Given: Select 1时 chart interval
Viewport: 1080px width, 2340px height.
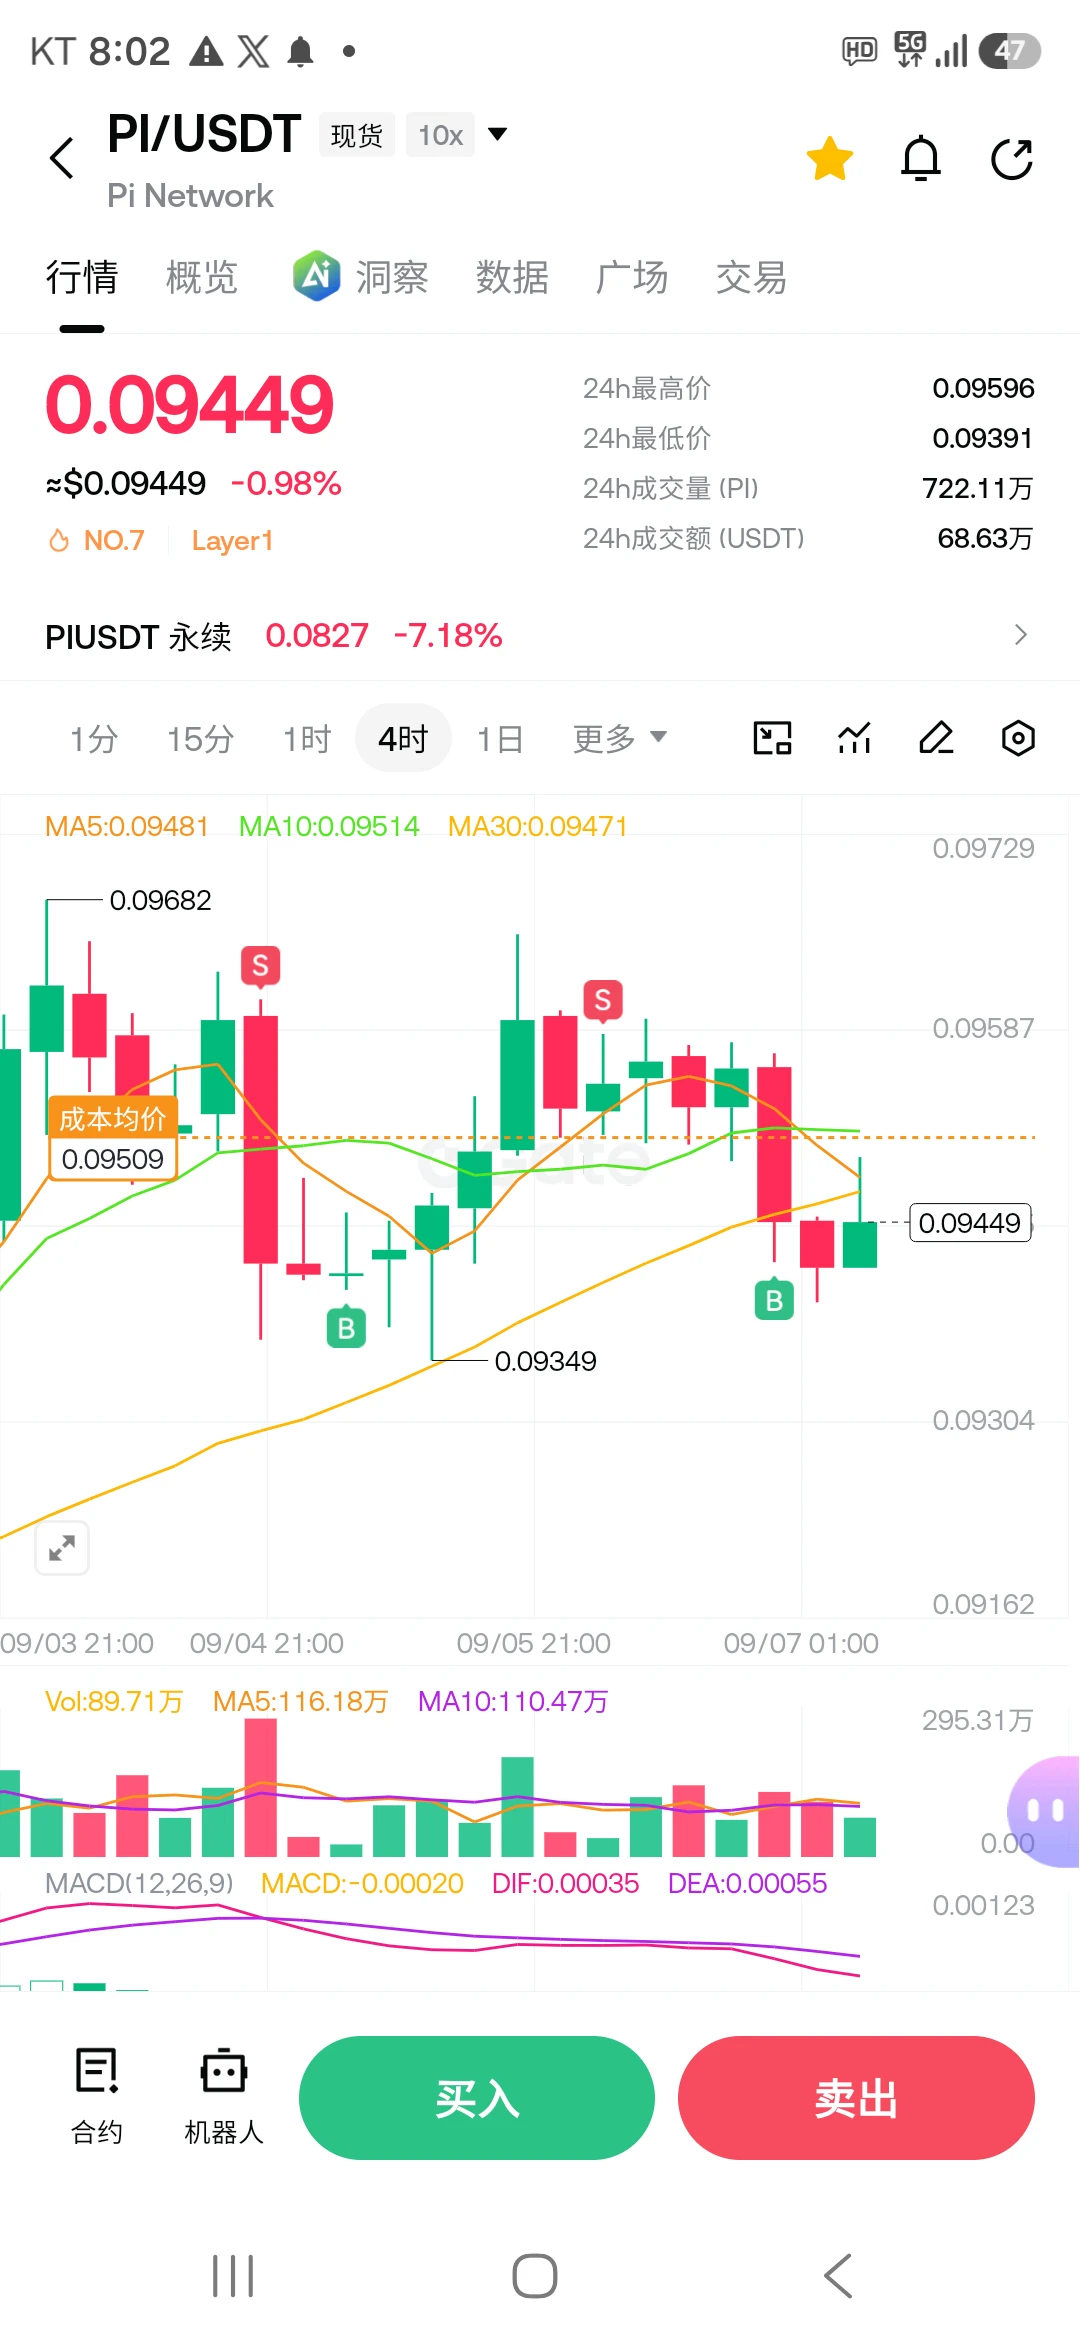Looking at the screenshot, I should pos(306,739).
